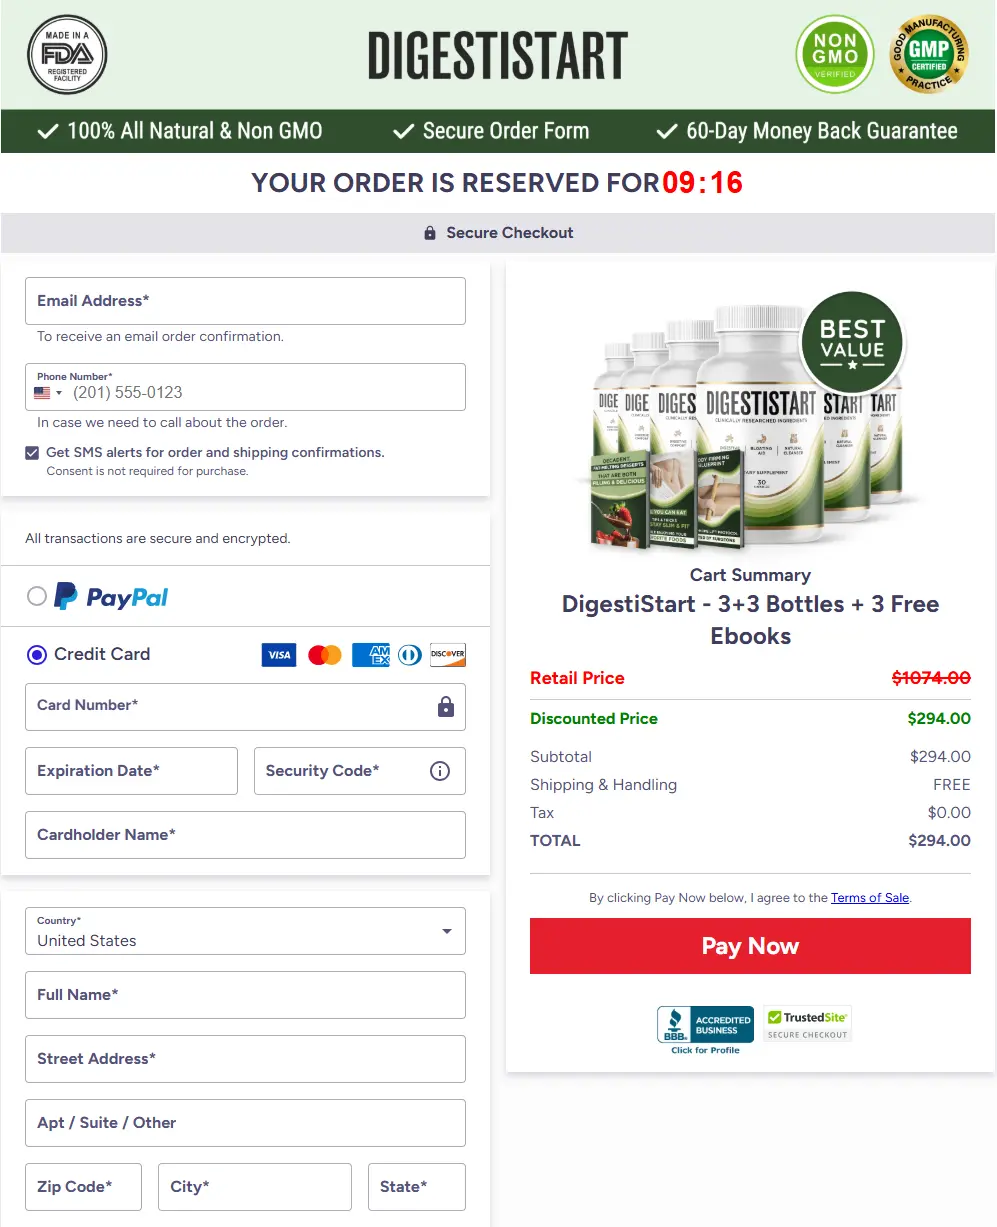
Task: Click the padlock icon in Card Number field
Action: [446, 707]
